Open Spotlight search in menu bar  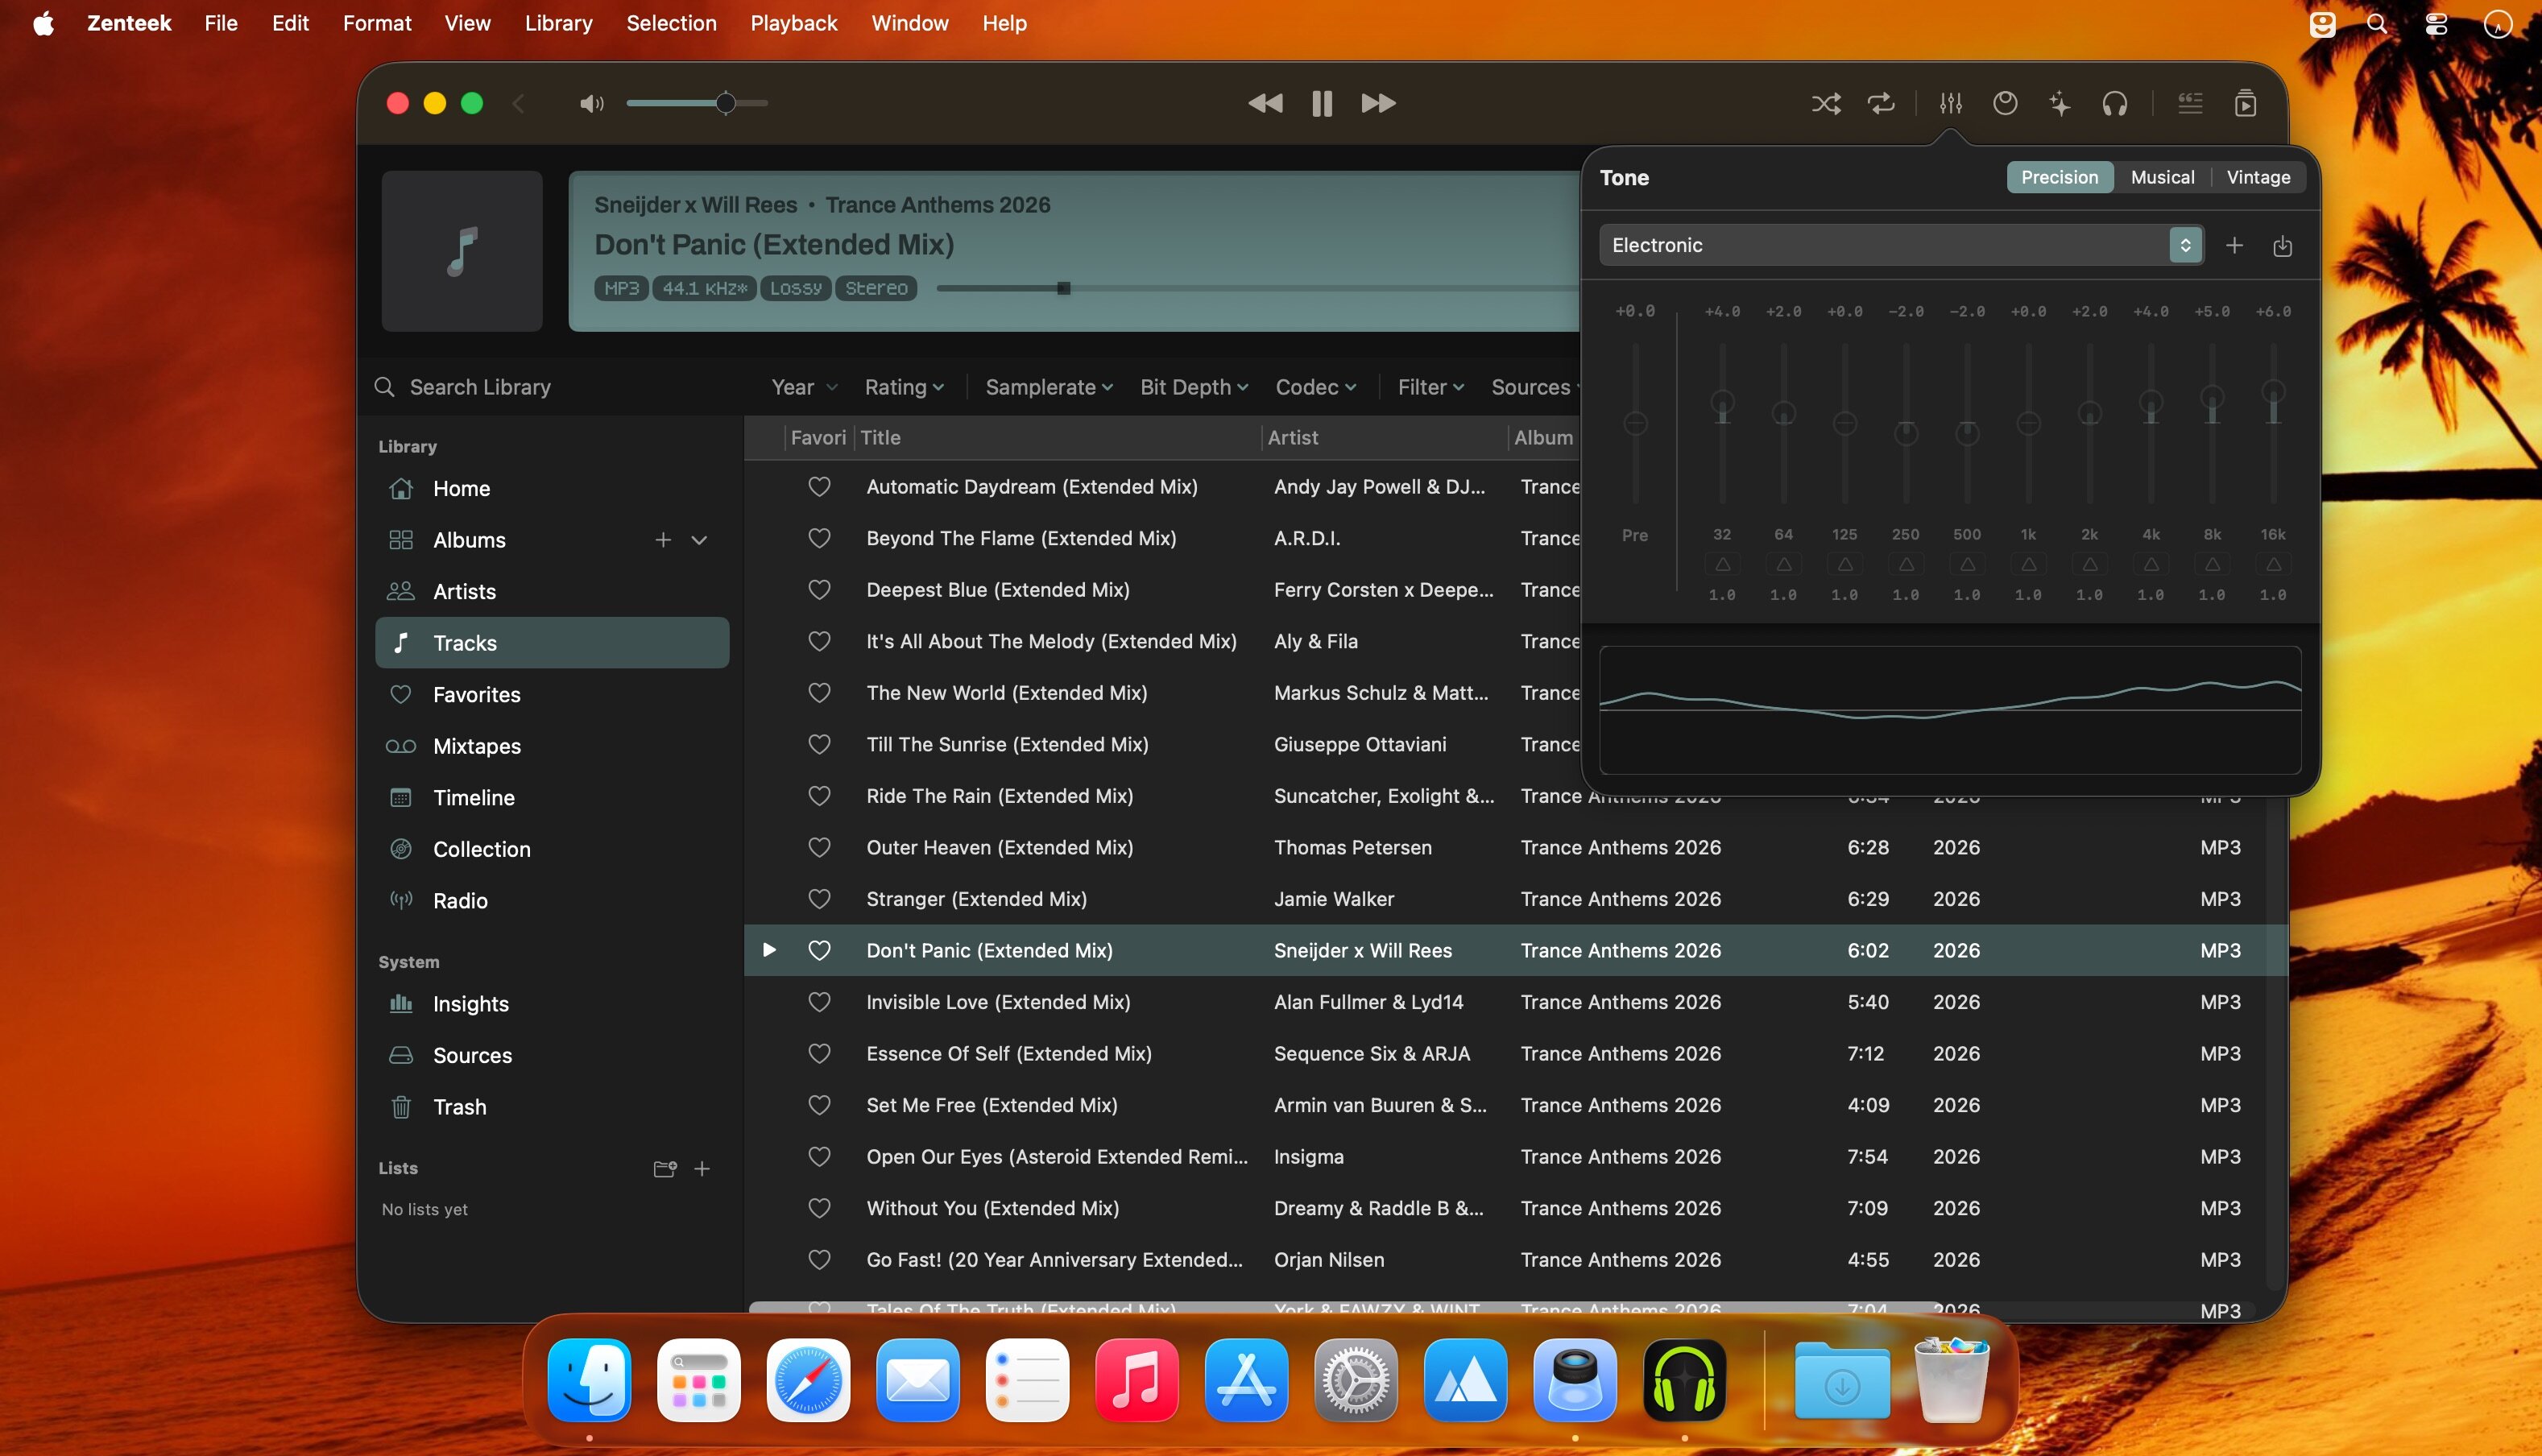click(x=2377, y=23)
